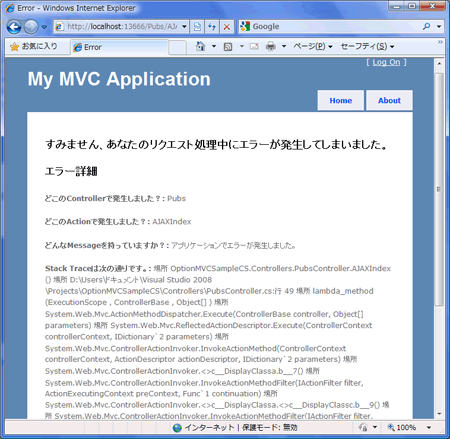Expand the zoom level dropdown arrow
The image size is (450, 439).
429,427
